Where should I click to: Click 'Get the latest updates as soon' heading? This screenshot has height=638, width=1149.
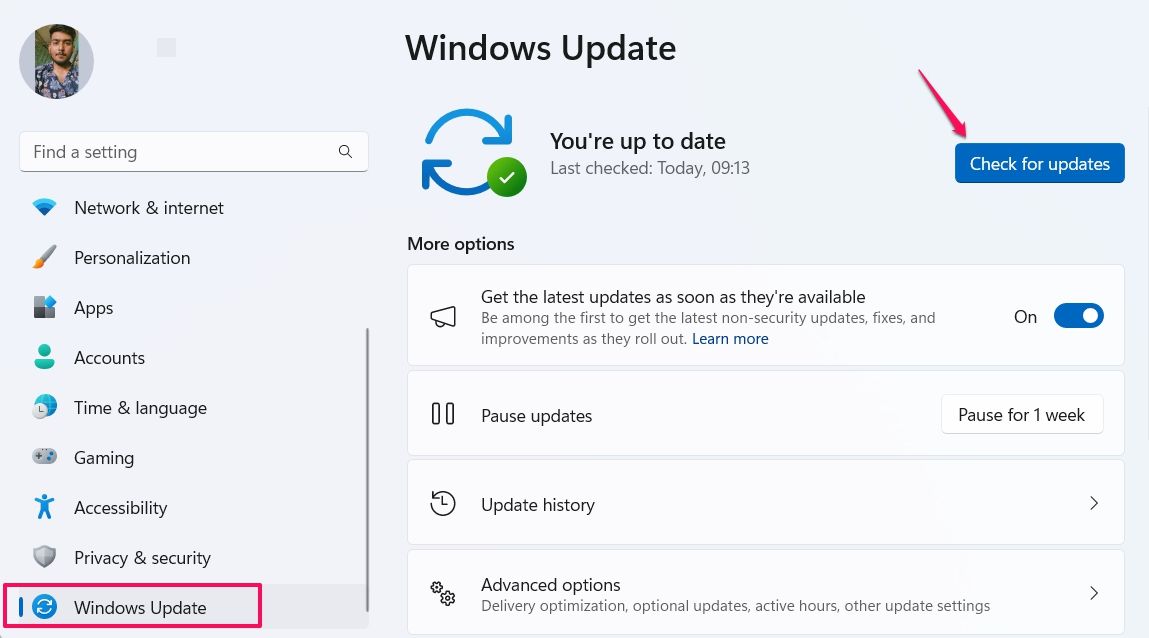673,297
